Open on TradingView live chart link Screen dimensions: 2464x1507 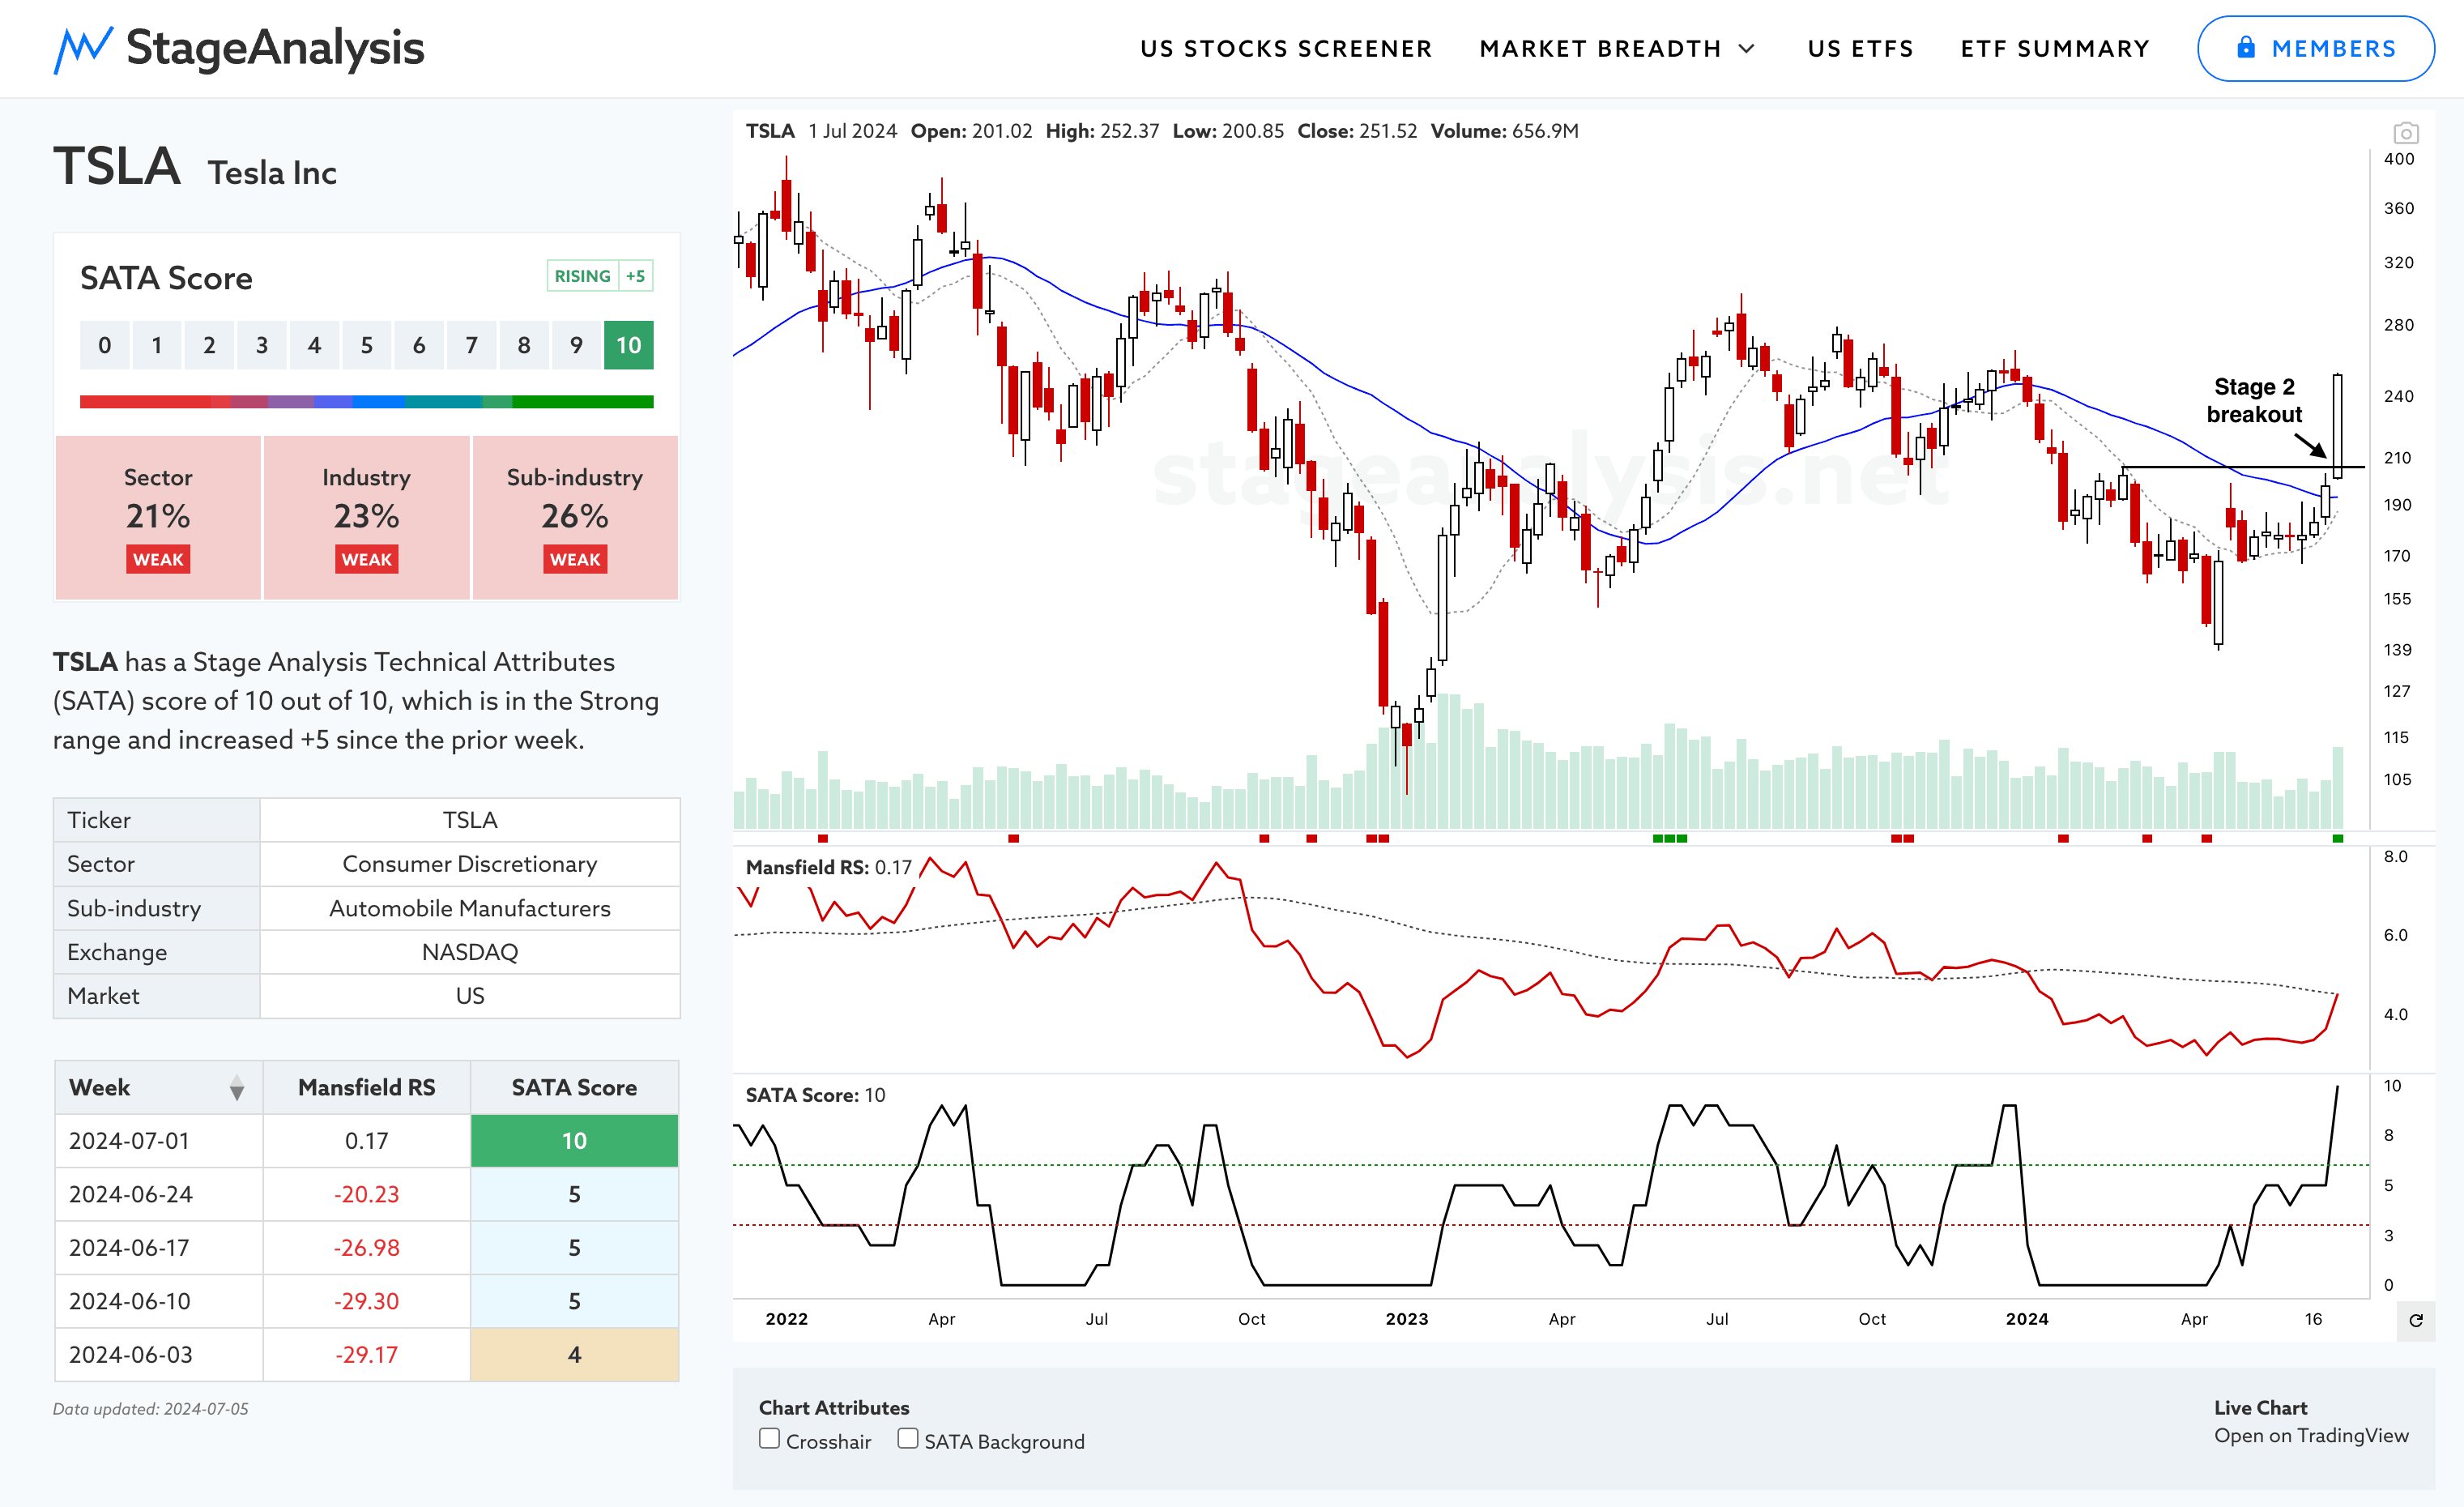(2311, 1435)
